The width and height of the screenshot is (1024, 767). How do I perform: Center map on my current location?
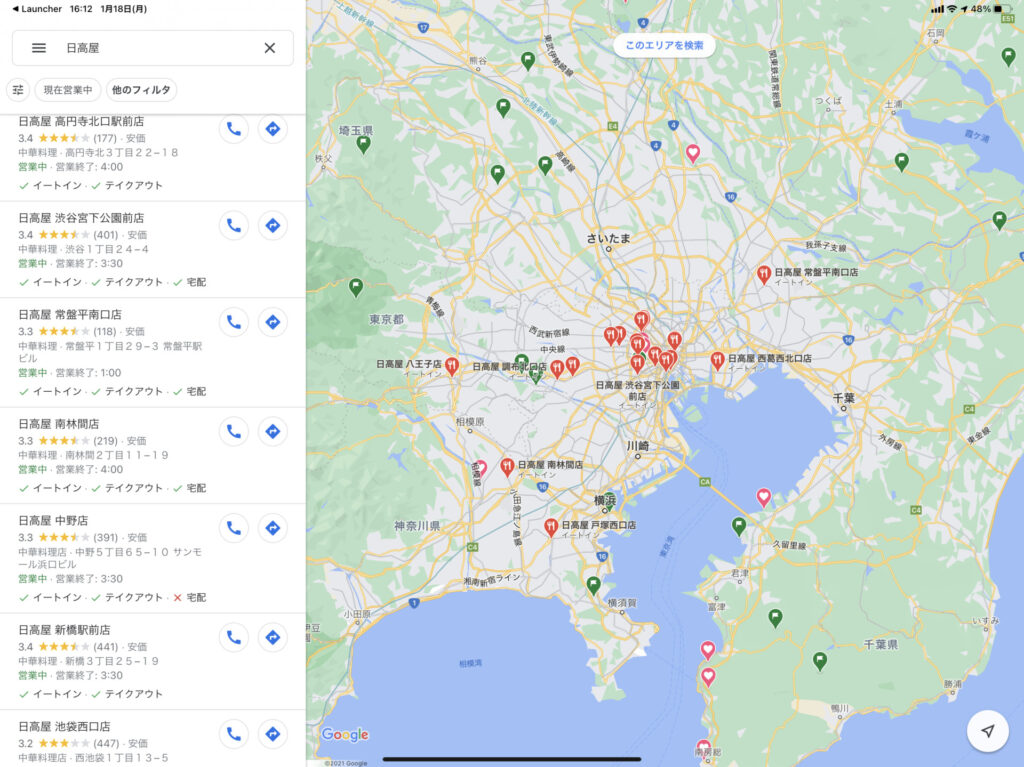(988, 730)
